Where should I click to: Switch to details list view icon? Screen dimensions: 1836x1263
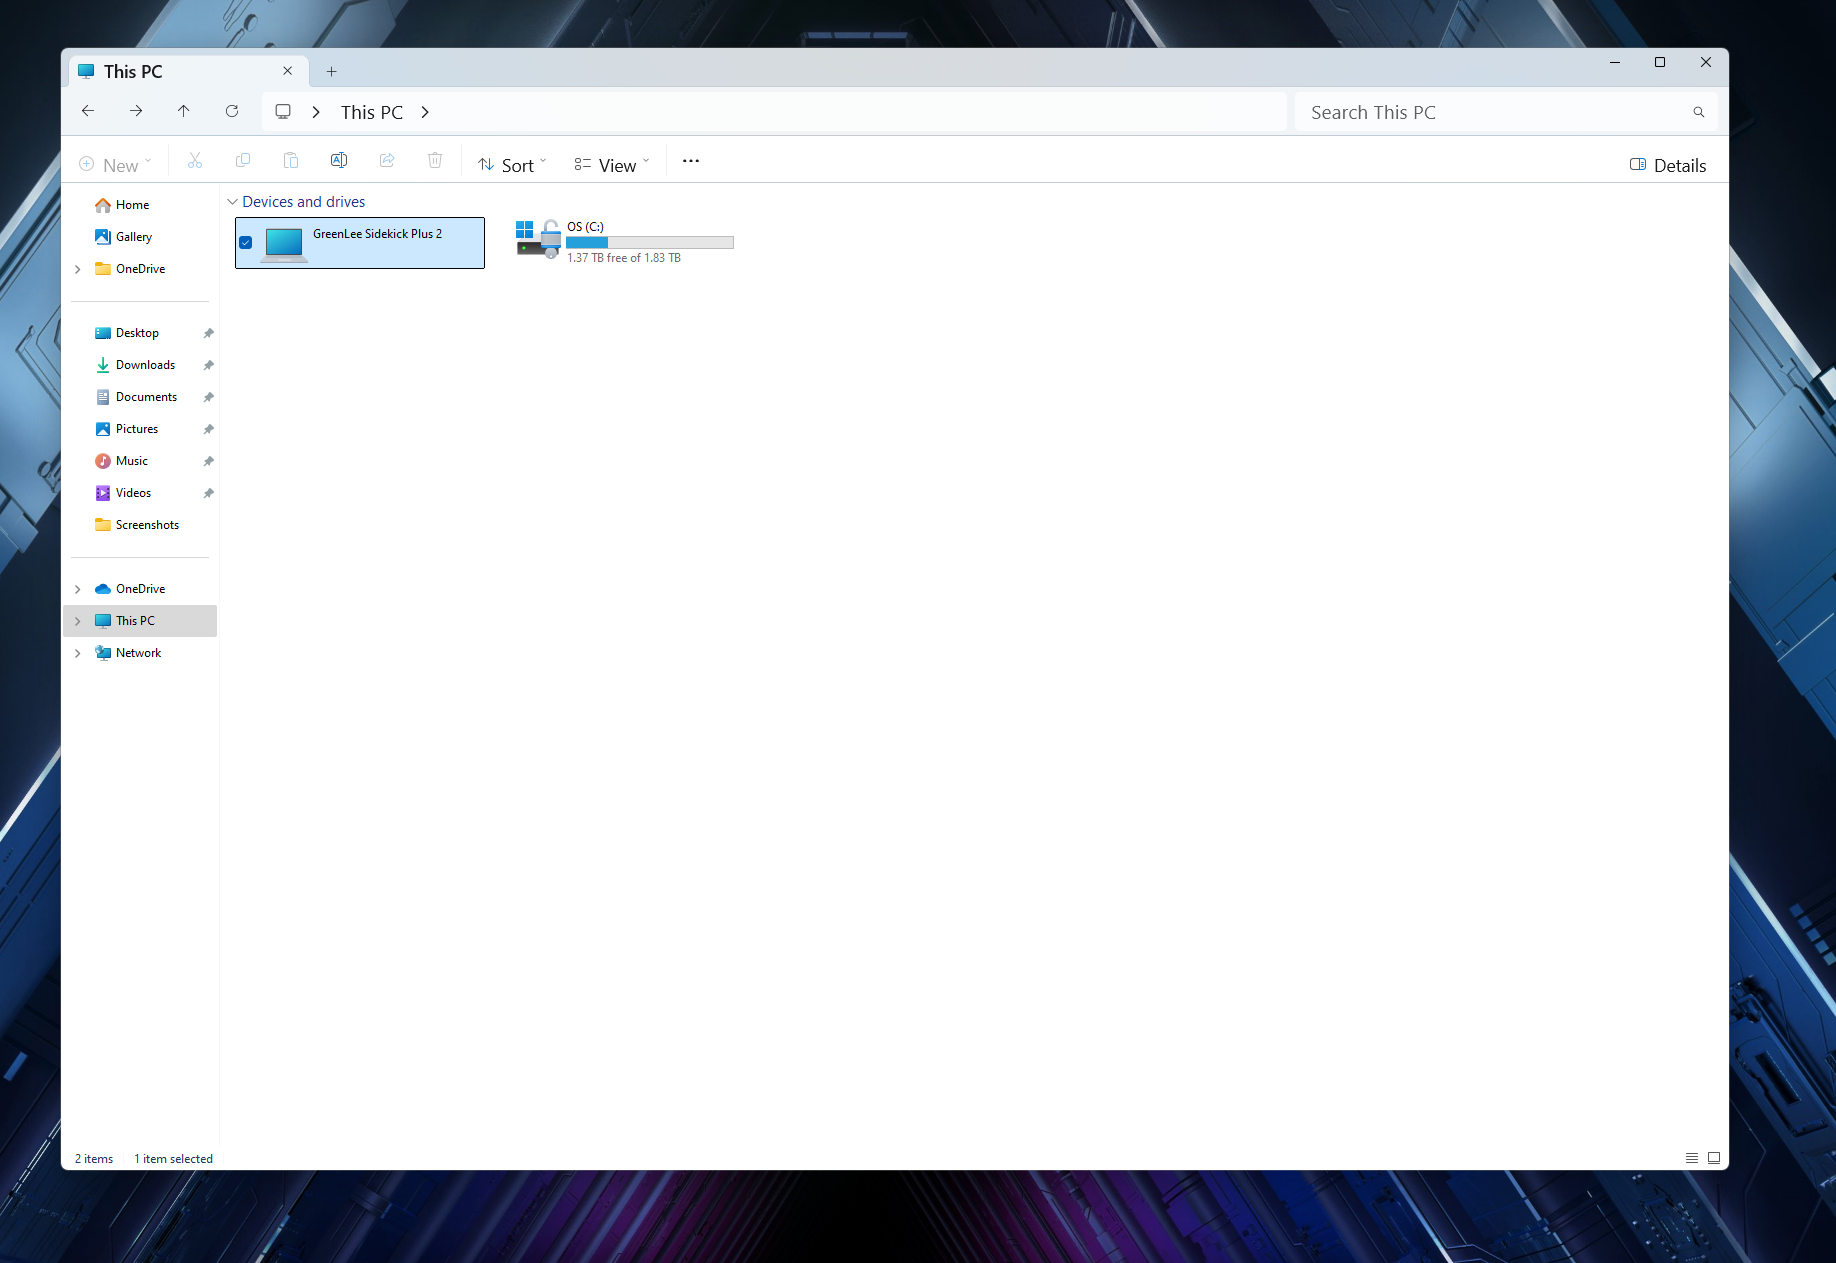pos(1692,1158)
